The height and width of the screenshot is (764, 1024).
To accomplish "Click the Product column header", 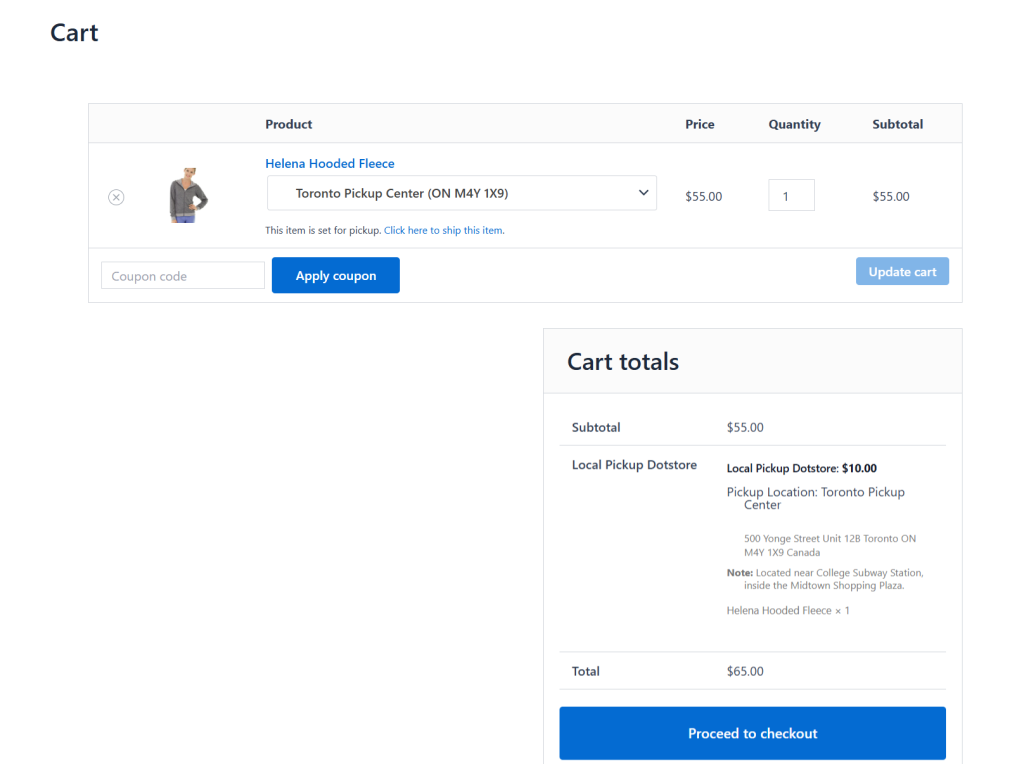I will [x=288, y=124].
